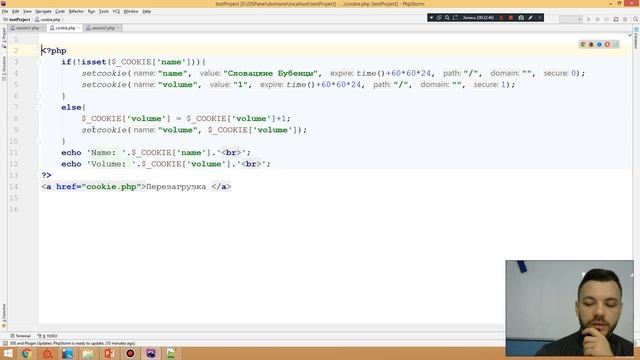Open File Explorer from taskbar
The height and width of the screenshot is (360, 640).
pos(88,353)
